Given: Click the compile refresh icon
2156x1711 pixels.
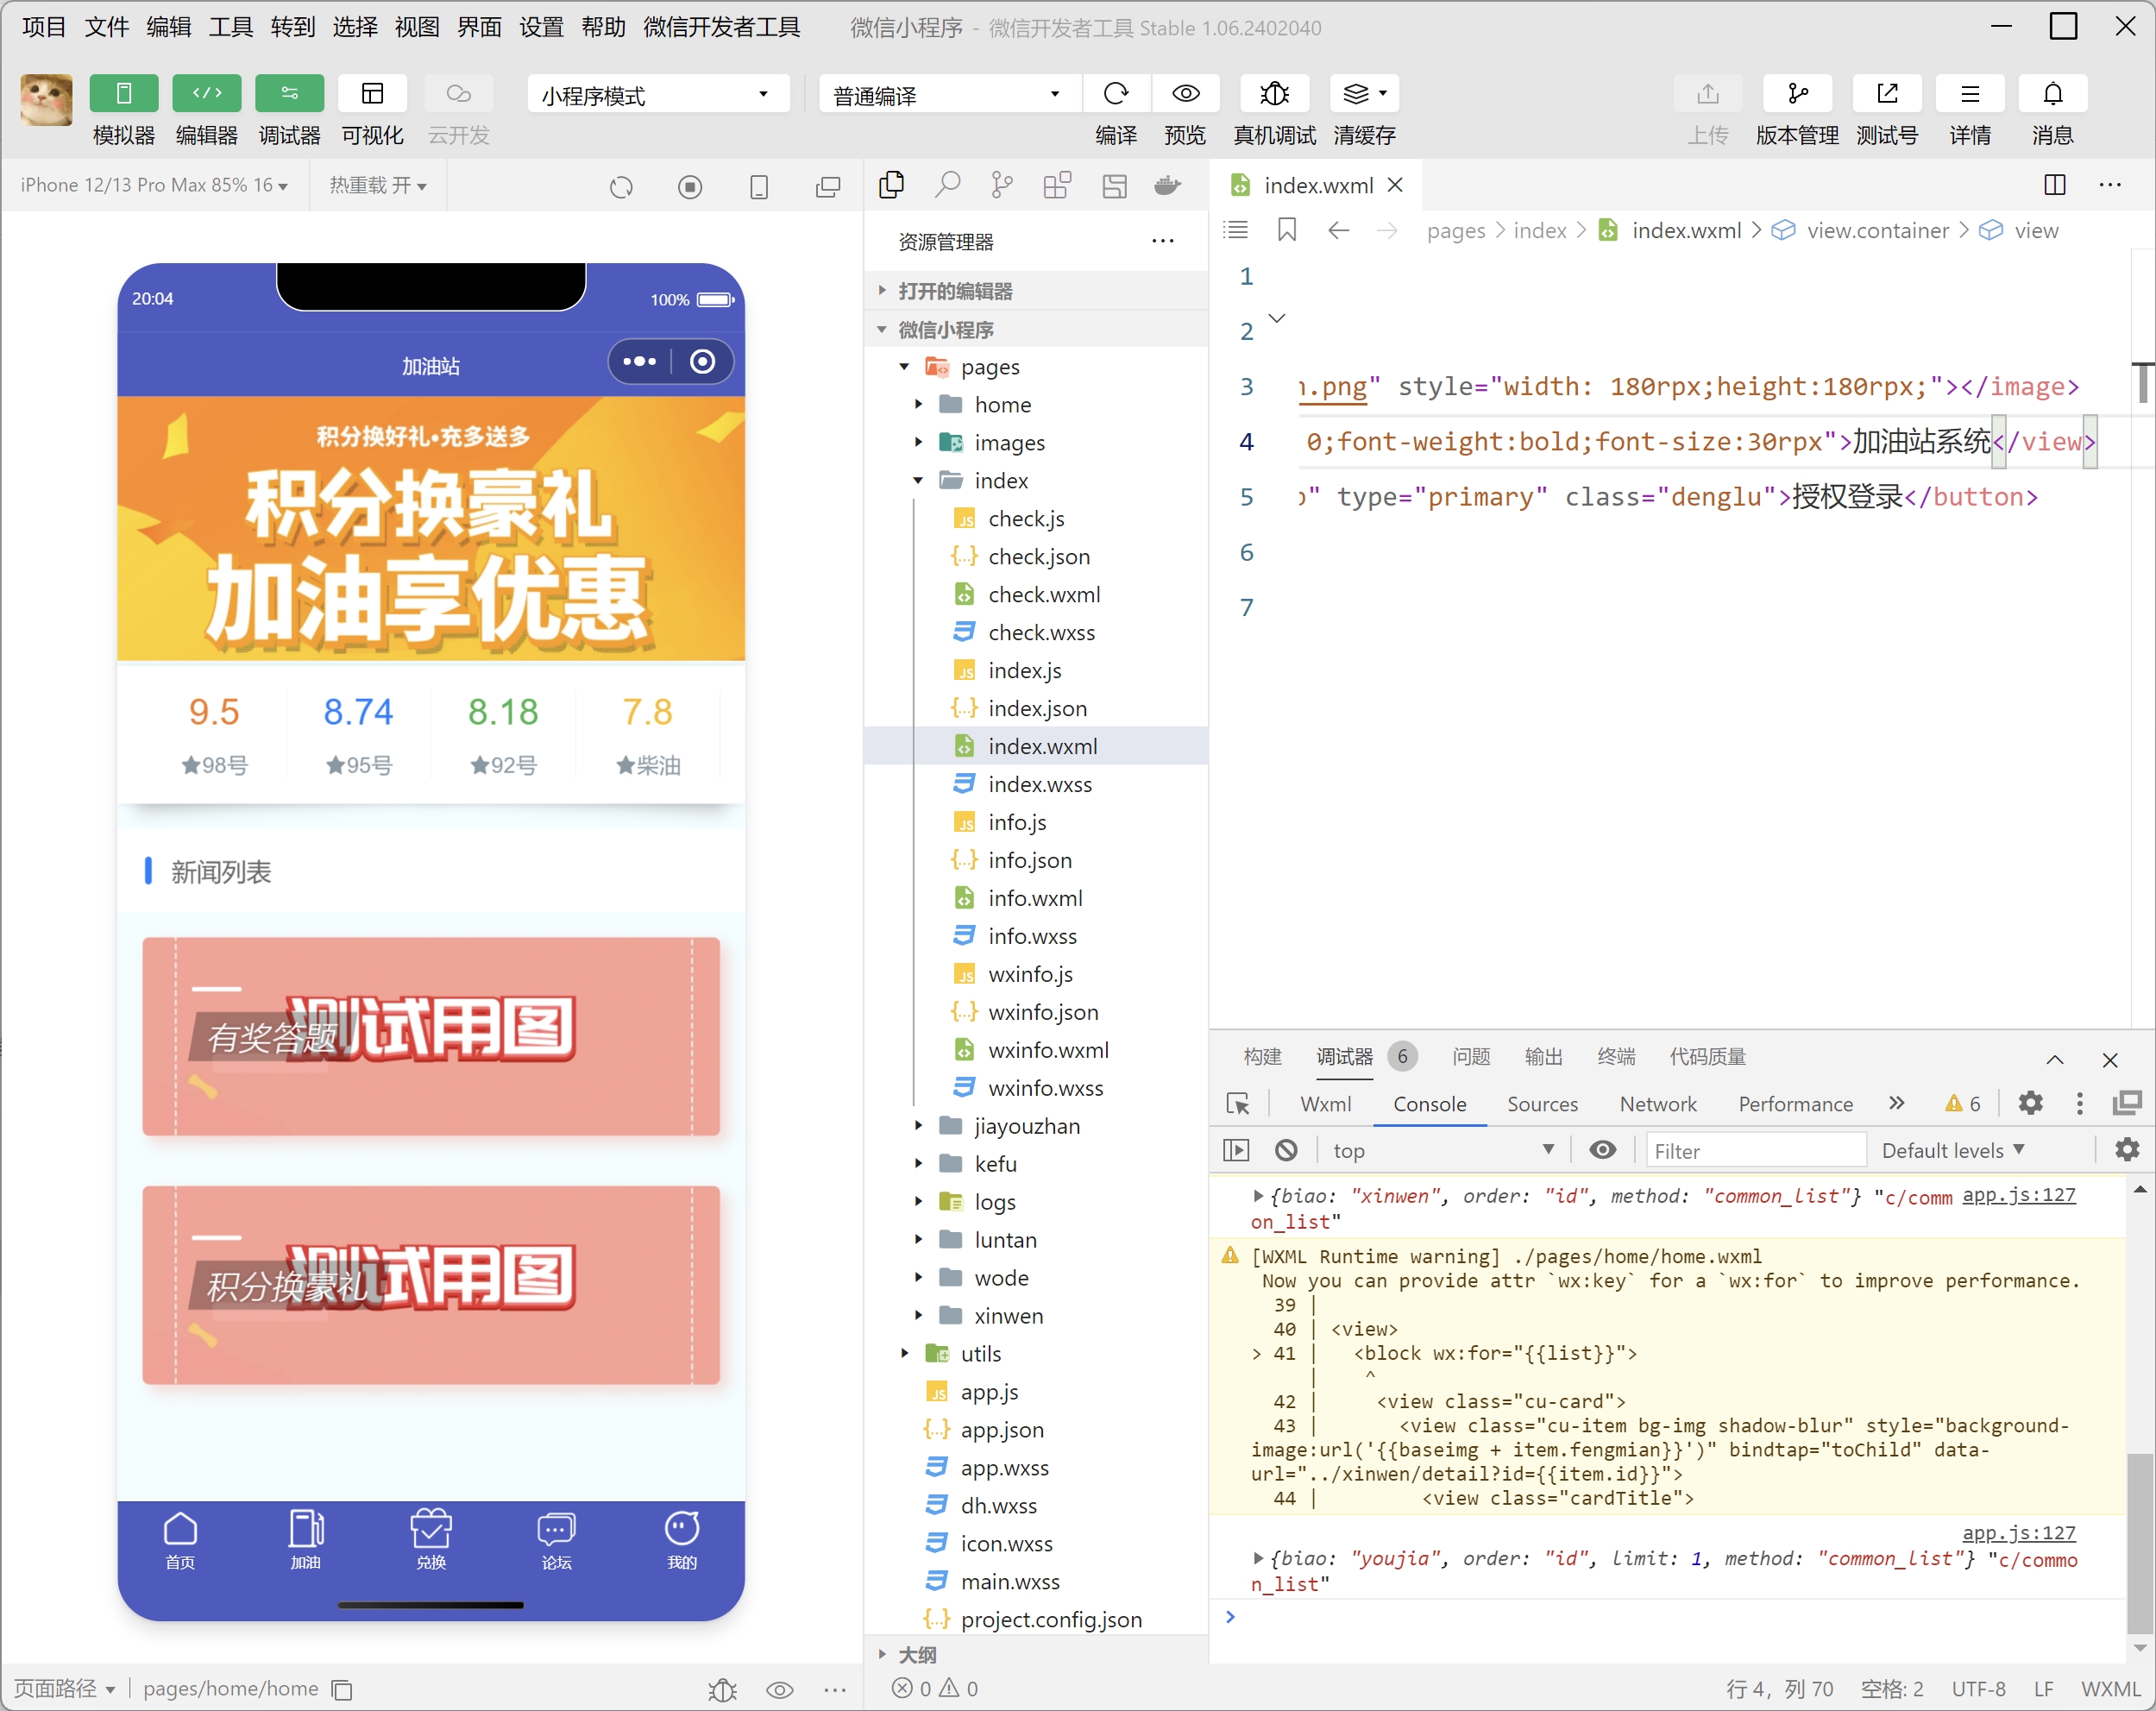Looking at the screenshot, I should (1116, 94).
